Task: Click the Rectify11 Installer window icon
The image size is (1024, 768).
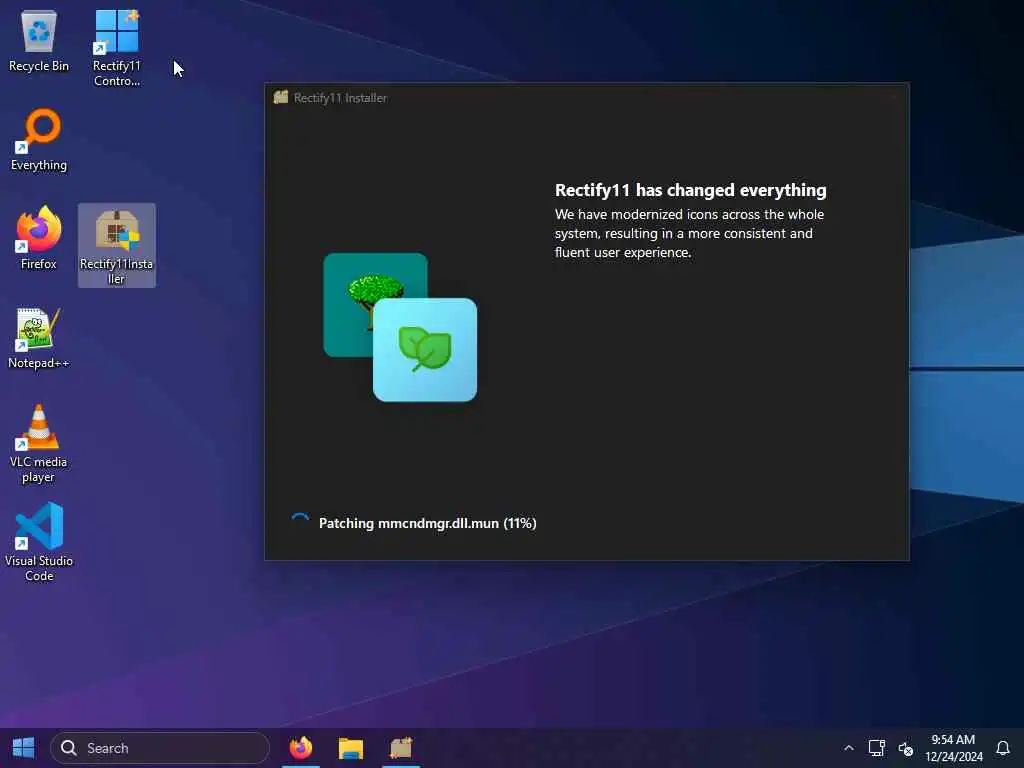Action: click(281, 97)
